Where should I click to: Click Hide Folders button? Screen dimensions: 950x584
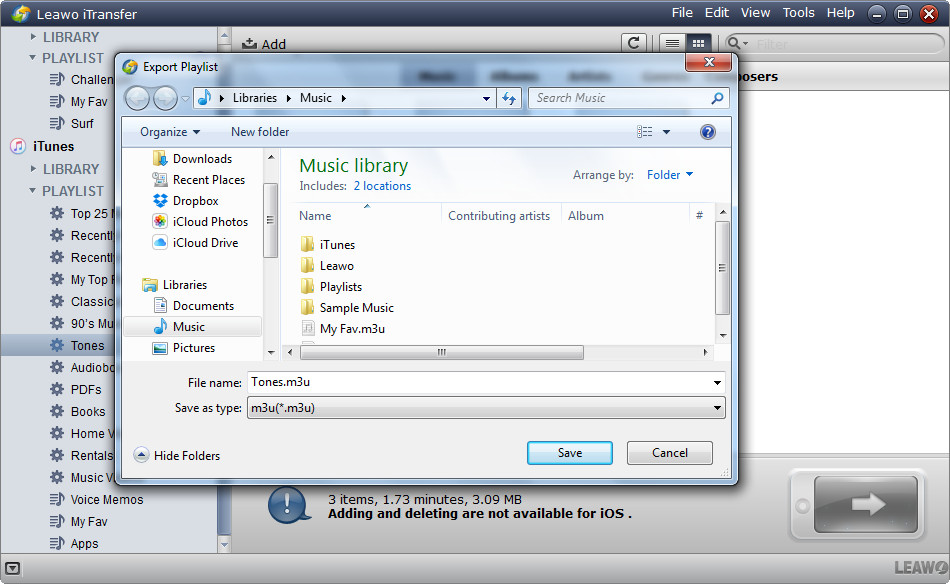tap(177, 456)
